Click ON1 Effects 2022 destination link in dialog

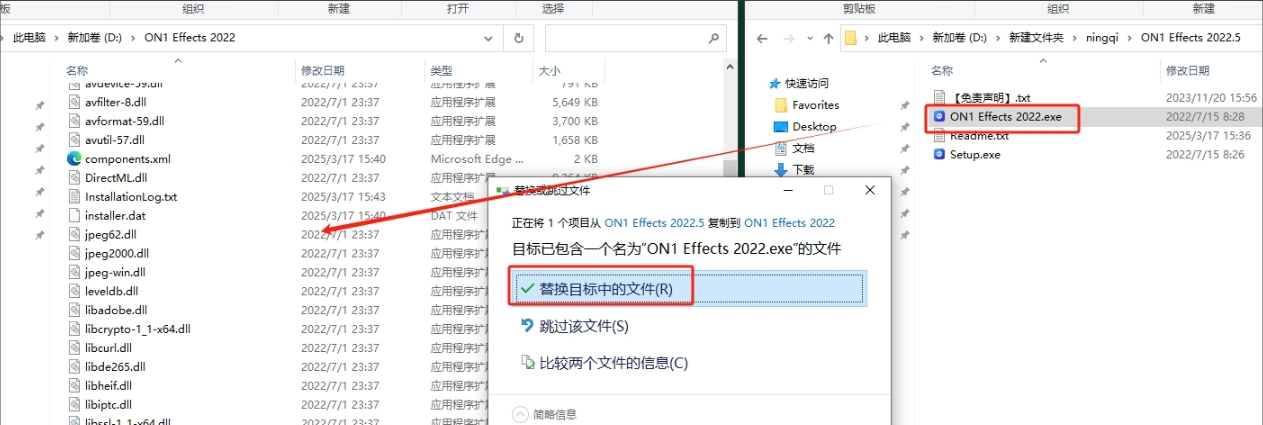pos(790,223)
